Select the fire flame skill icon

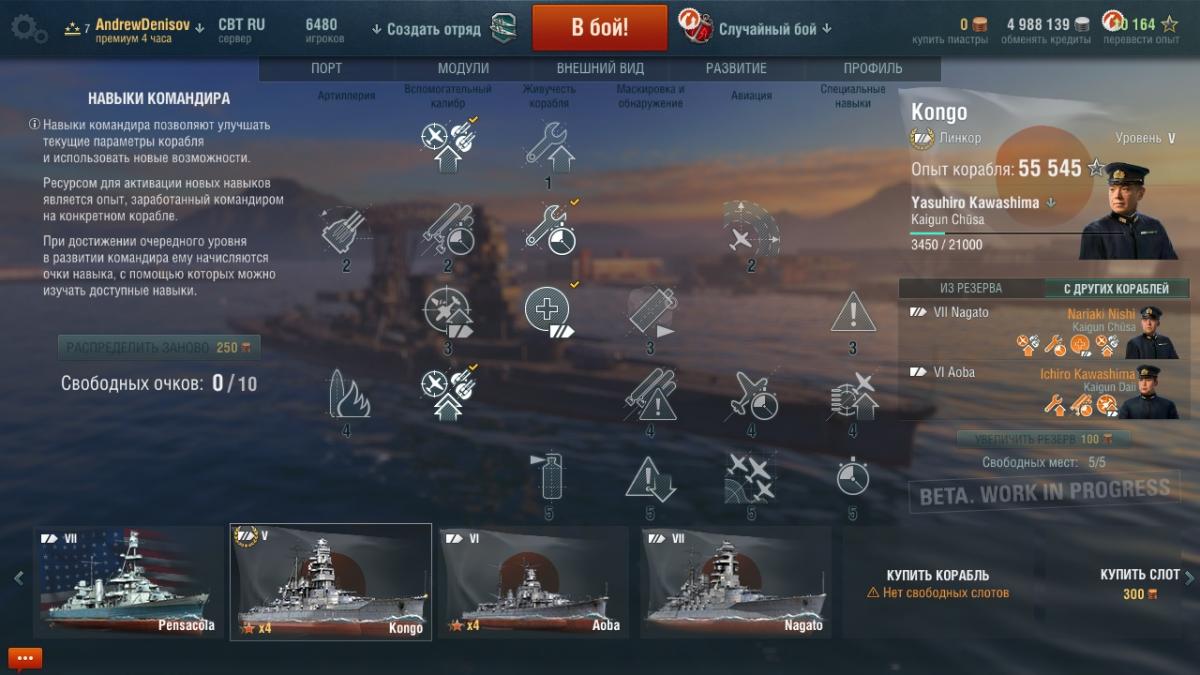click(x=346, y=394)
